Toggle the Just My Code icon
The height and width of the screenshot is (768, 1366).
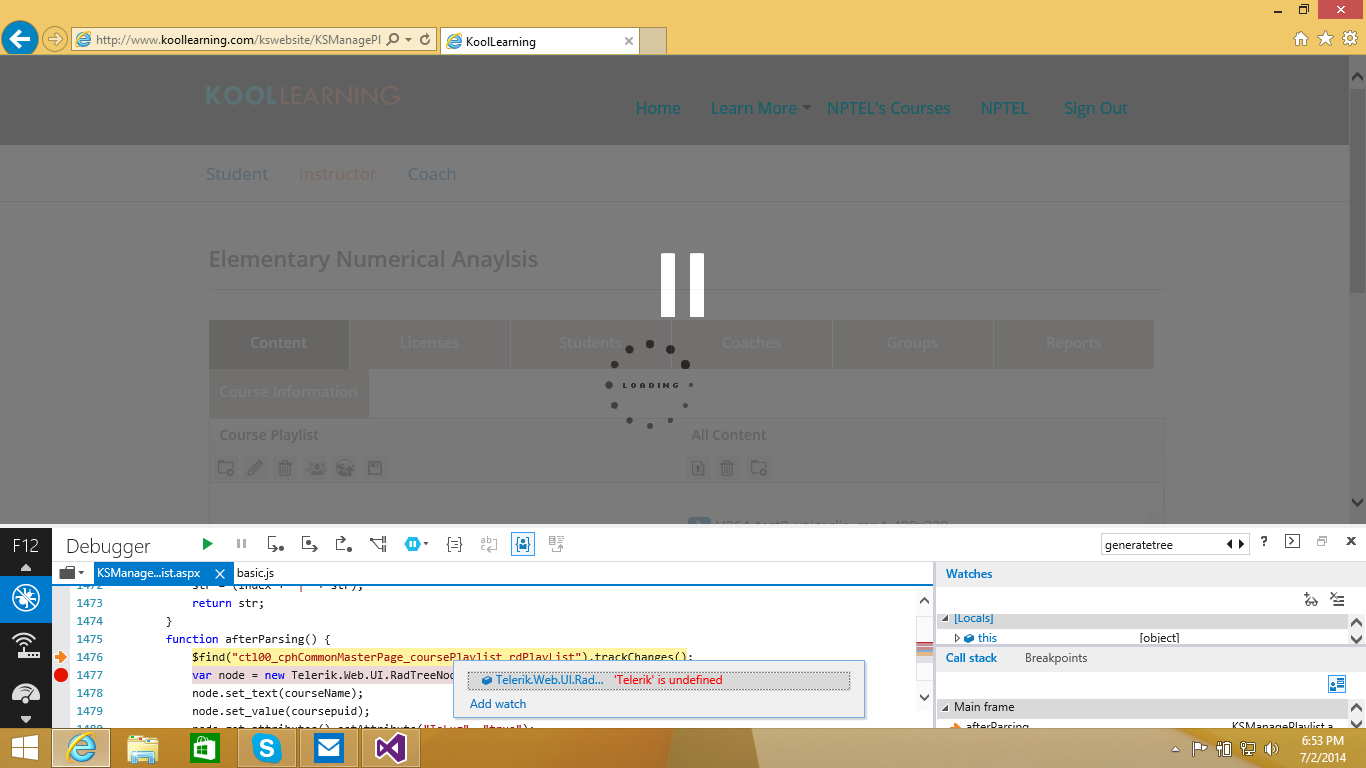coord(523,544)
